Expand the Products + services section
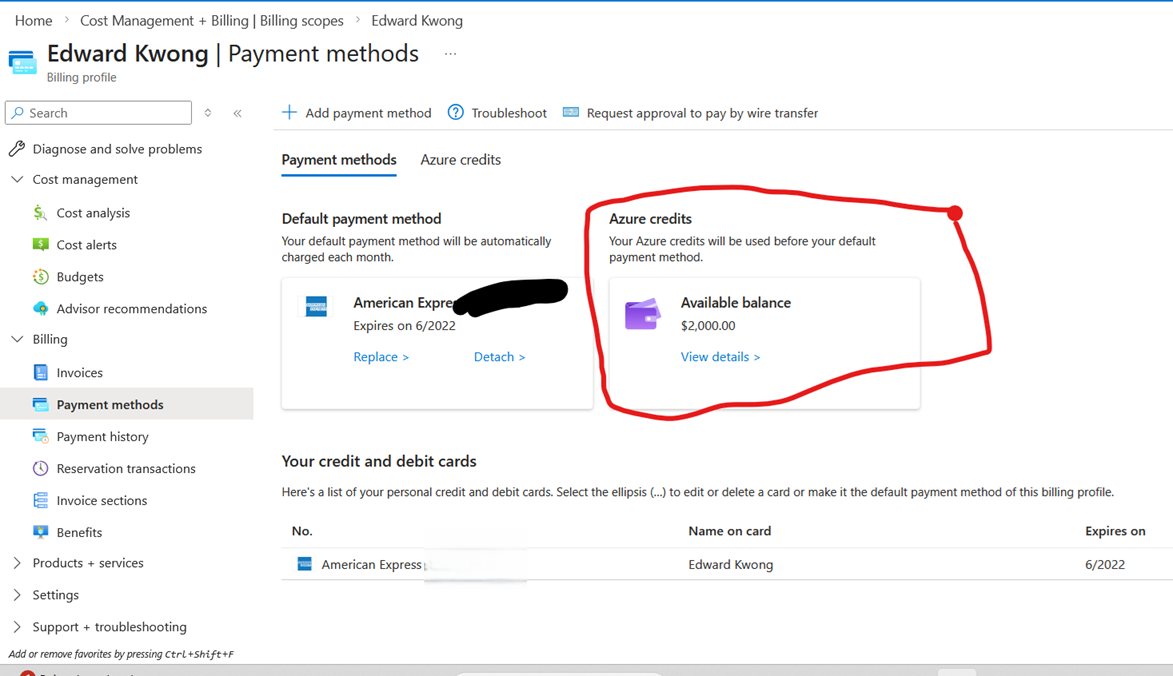The height and width of the screenshot is (676, 1173). [x=17, y=563]
